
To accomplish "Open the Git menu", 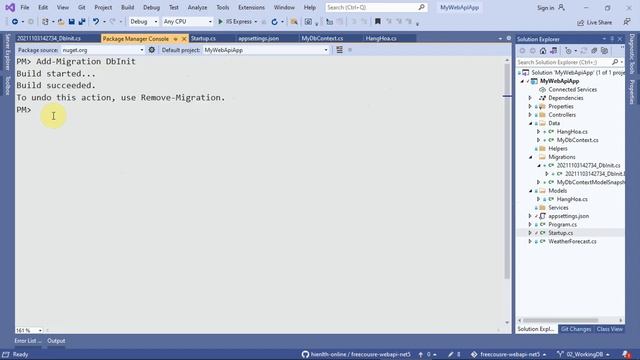I will [82, 7].
